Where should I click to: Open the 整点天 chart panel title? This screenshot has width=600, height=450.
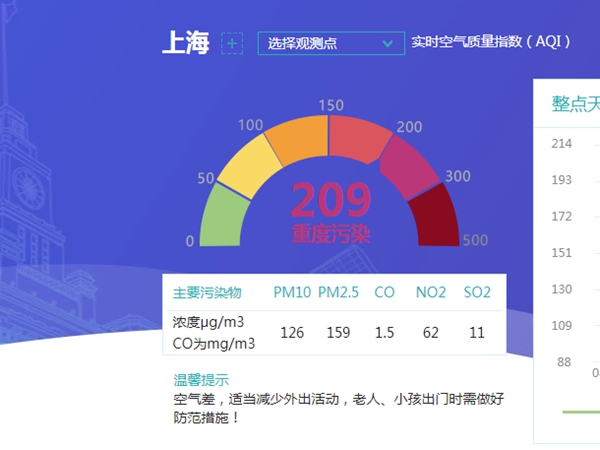[575, 105]
